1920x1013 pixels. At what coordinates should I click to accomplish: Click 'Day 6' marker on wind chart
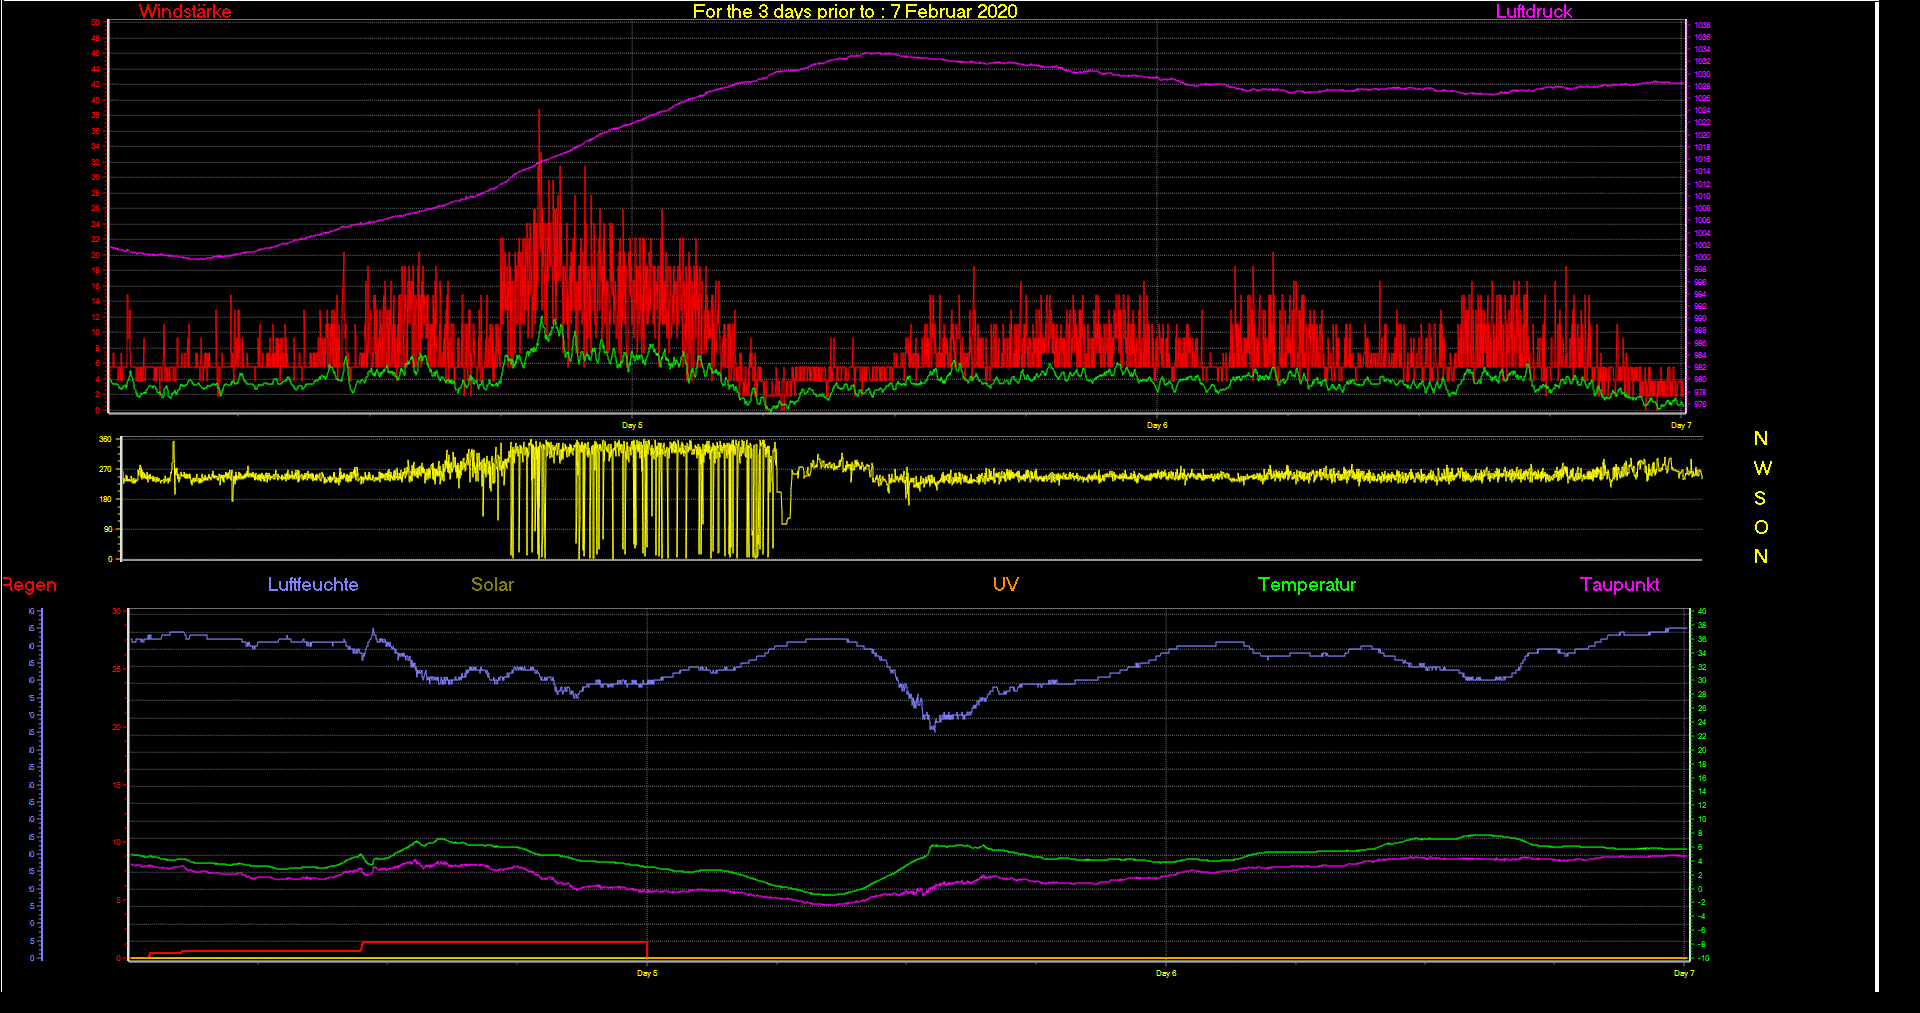[x=1157, y=425]
